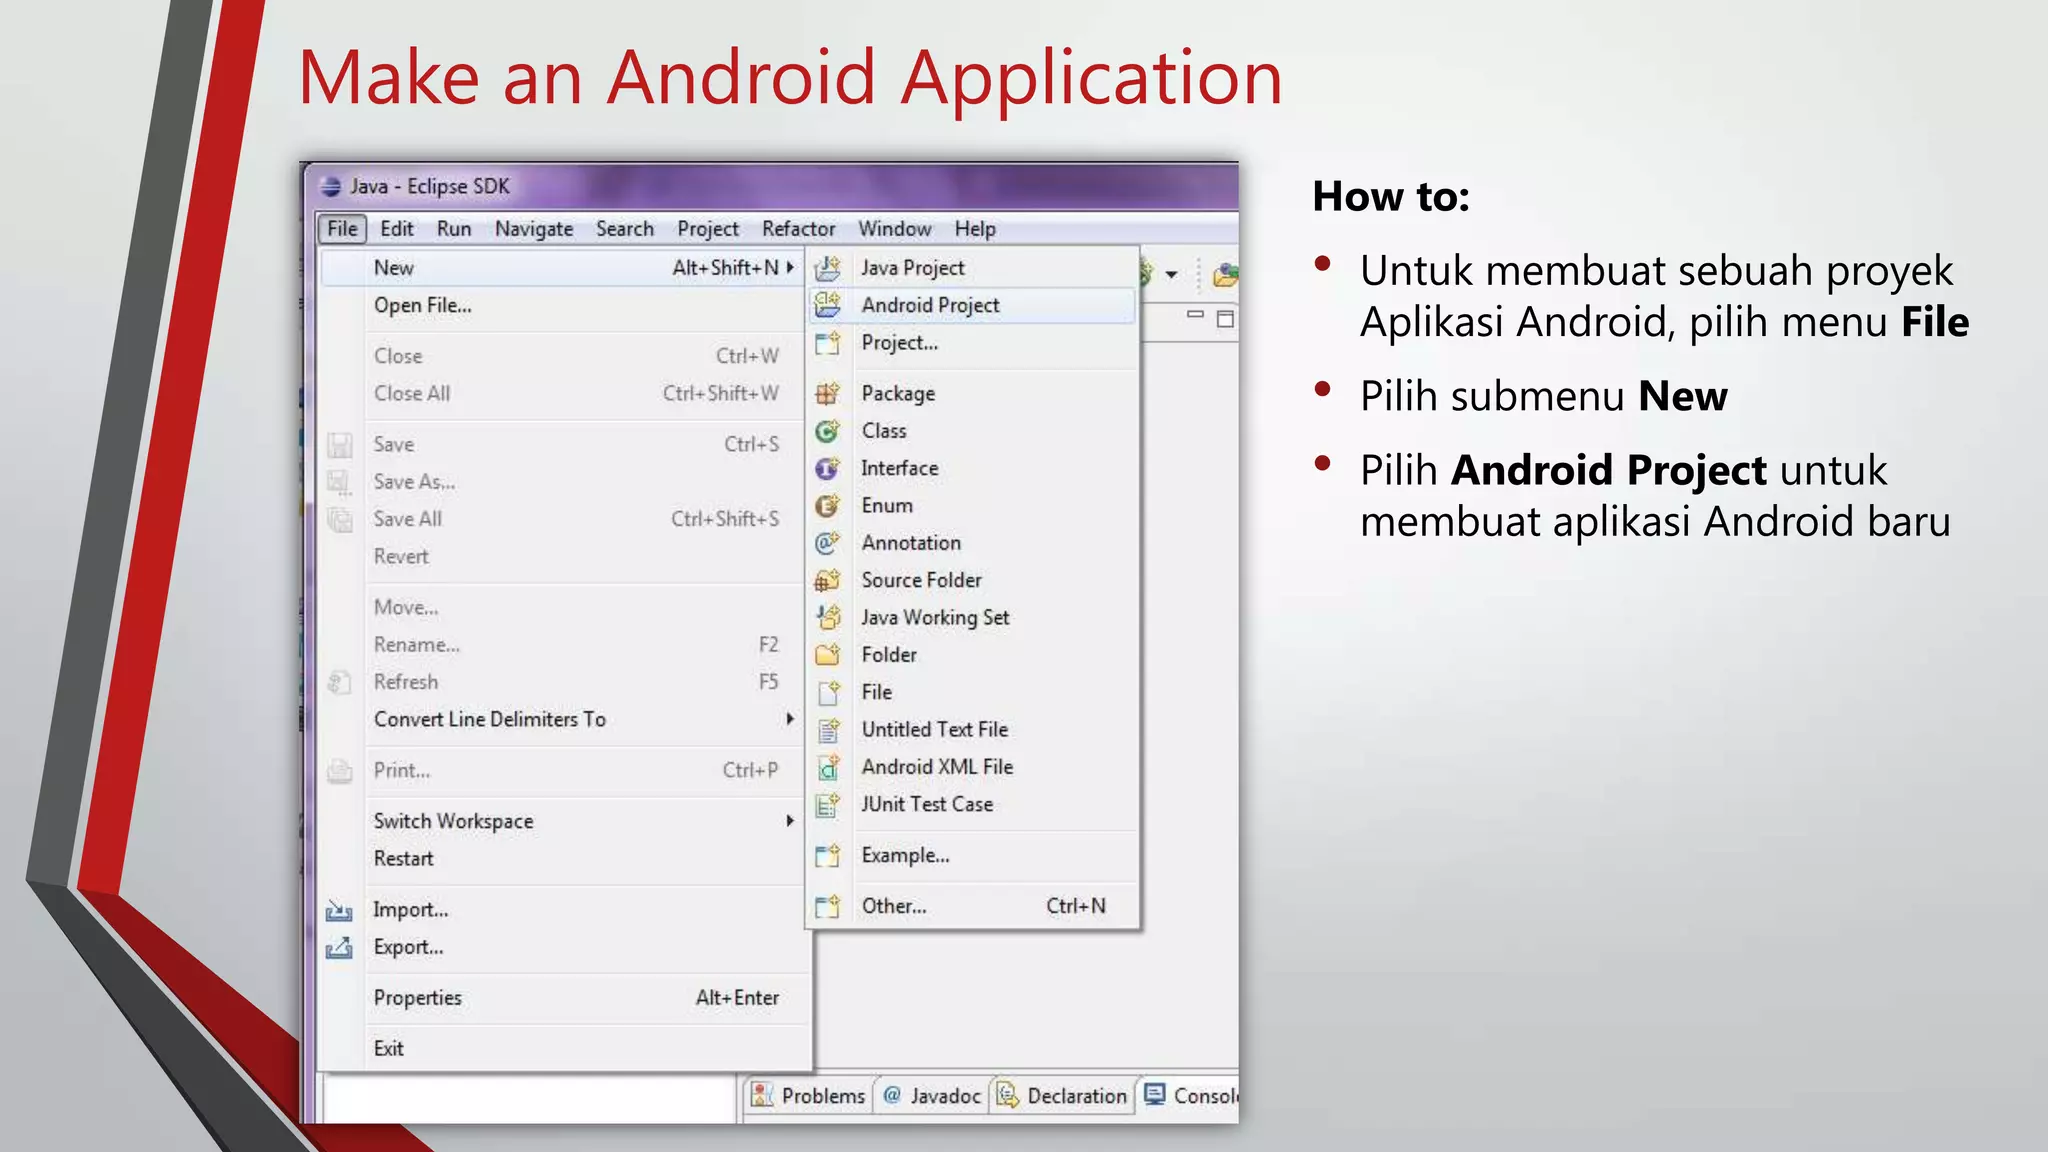Click the Enum icon
Viewport: 2048px width, 1152px height.
coord(827,506)
